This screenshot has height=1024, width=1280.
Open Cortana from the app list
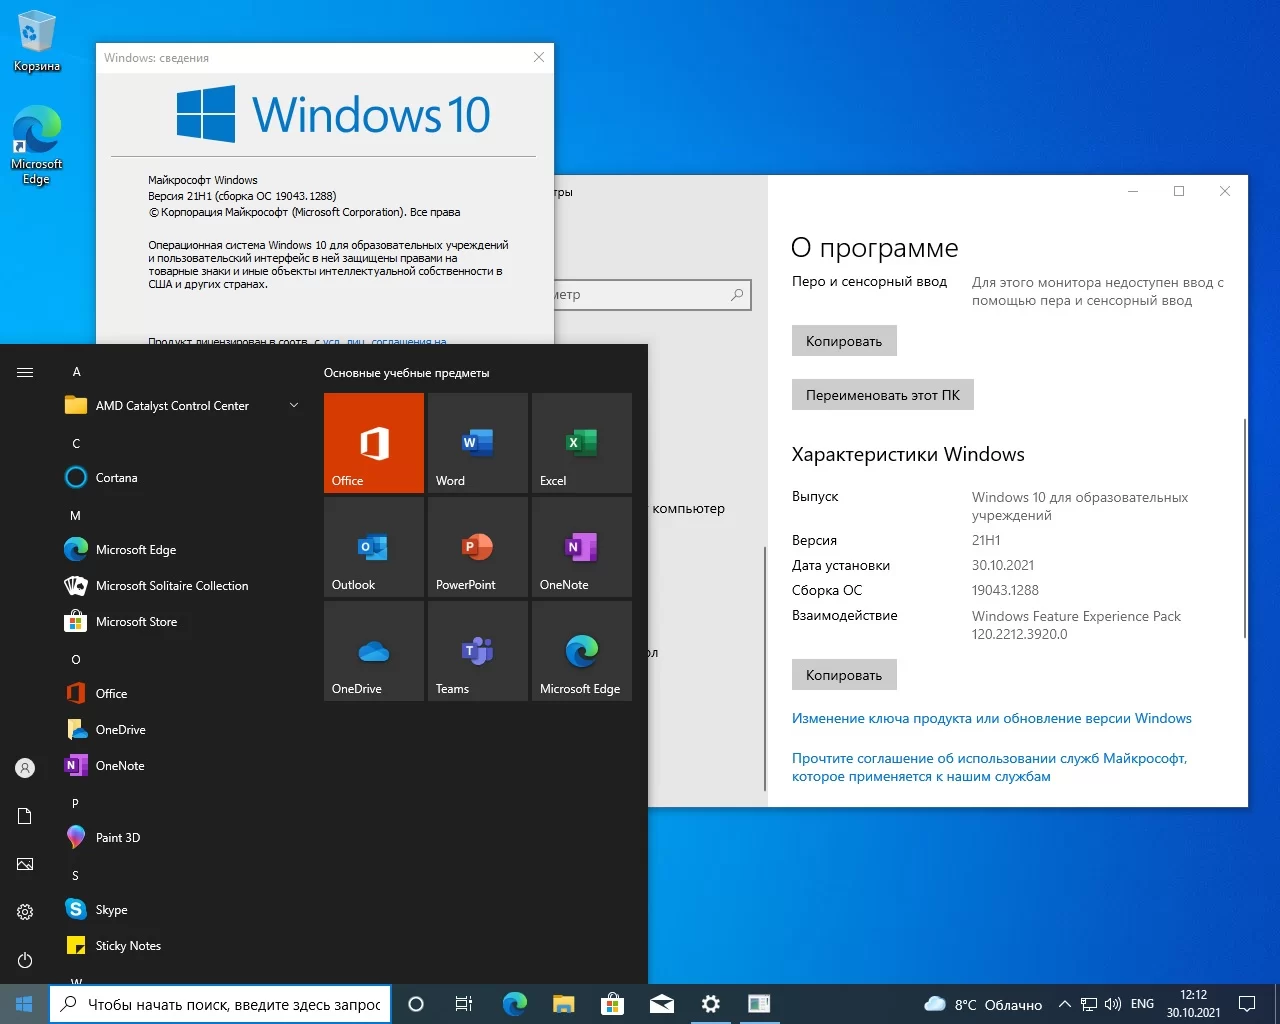(182, 478)
